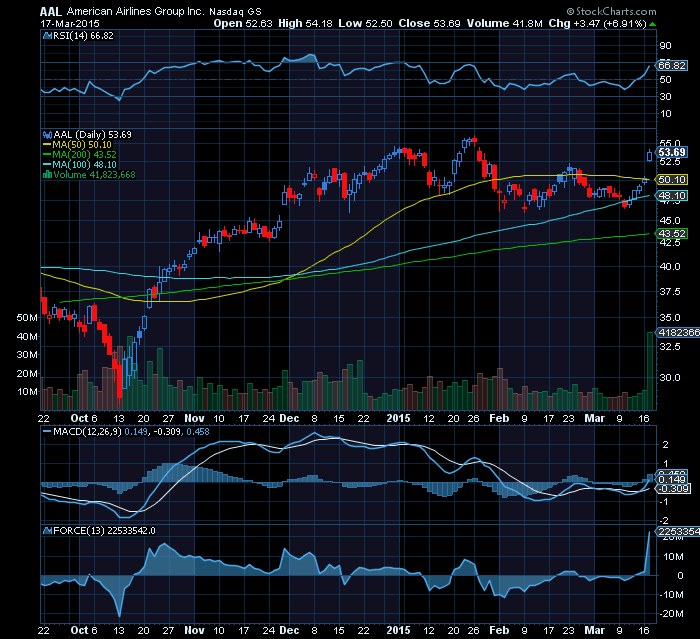This screenshot has width=700, height=639.
Task: Click the -0.309 MACD signal axis tag
Action: click(671, 489)
